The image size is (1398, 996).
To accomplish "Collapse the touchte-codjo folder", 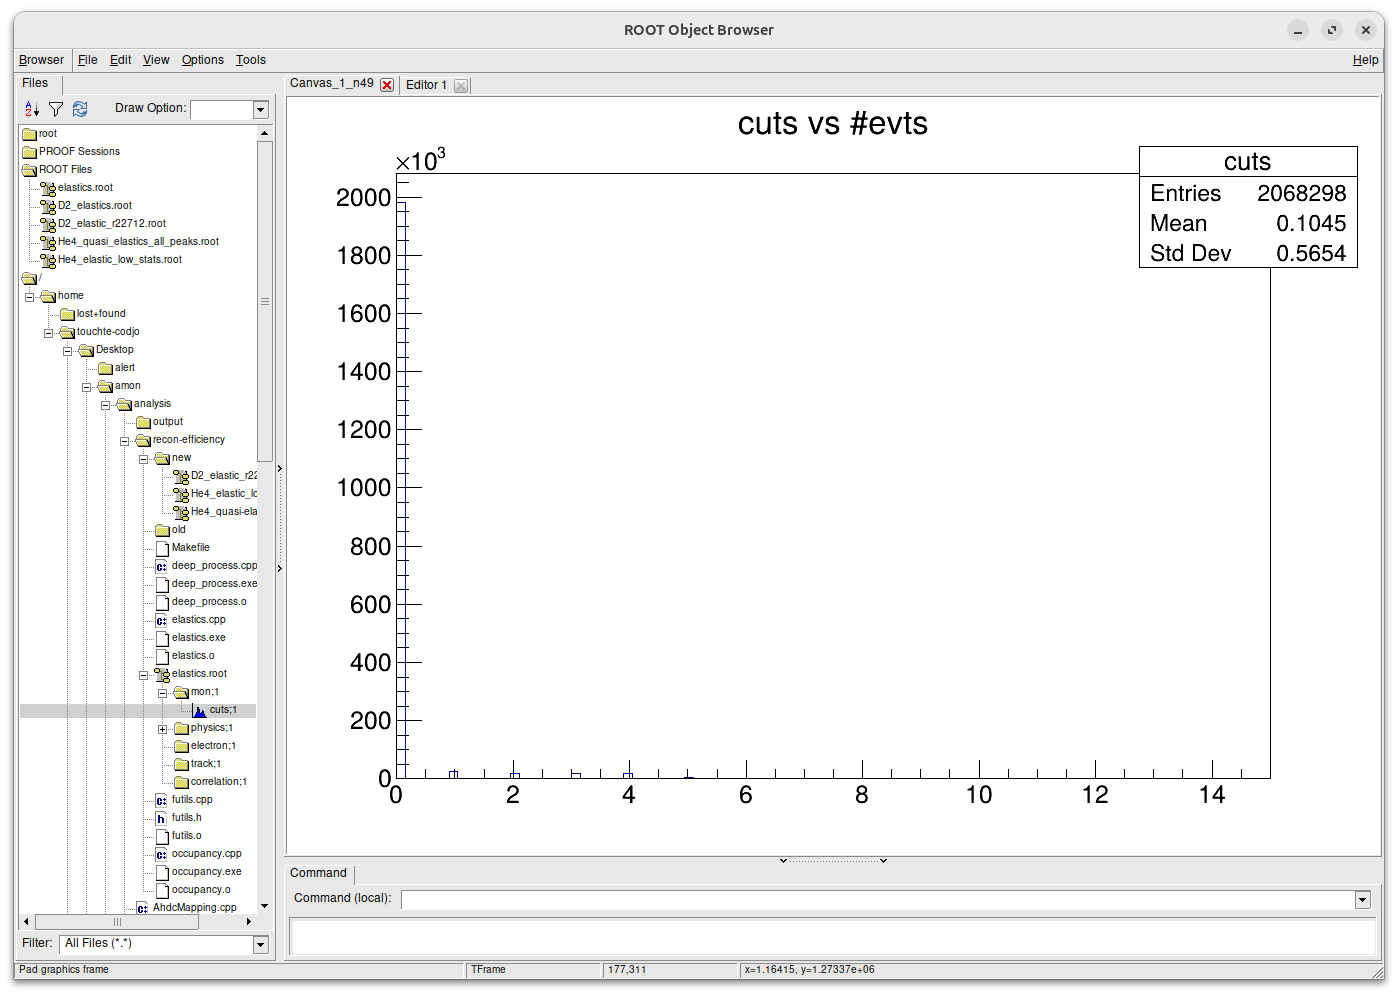I will [x=48, y=333].
